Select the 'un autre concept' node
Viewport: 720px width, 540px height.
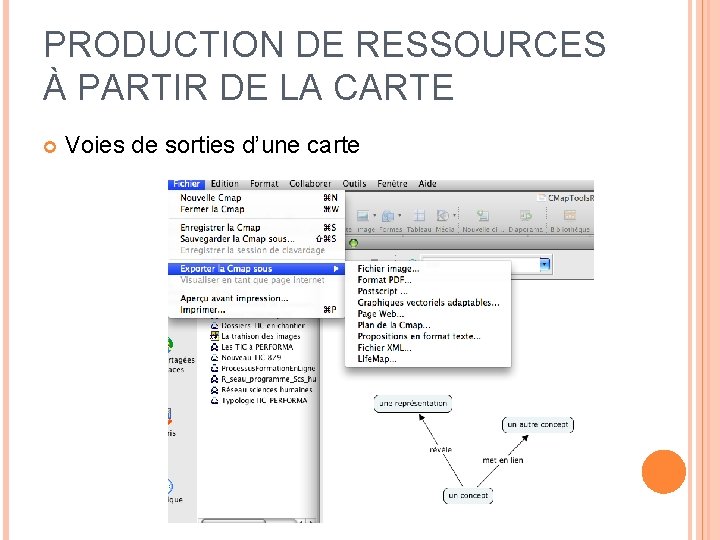tap(538, 425)
